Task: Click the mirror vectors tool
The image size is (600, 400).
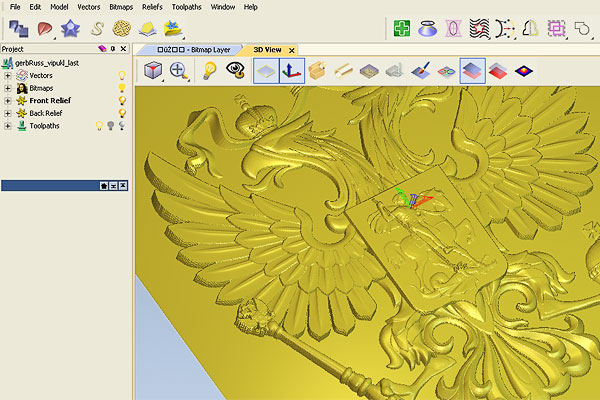Action: coord(530,29)
